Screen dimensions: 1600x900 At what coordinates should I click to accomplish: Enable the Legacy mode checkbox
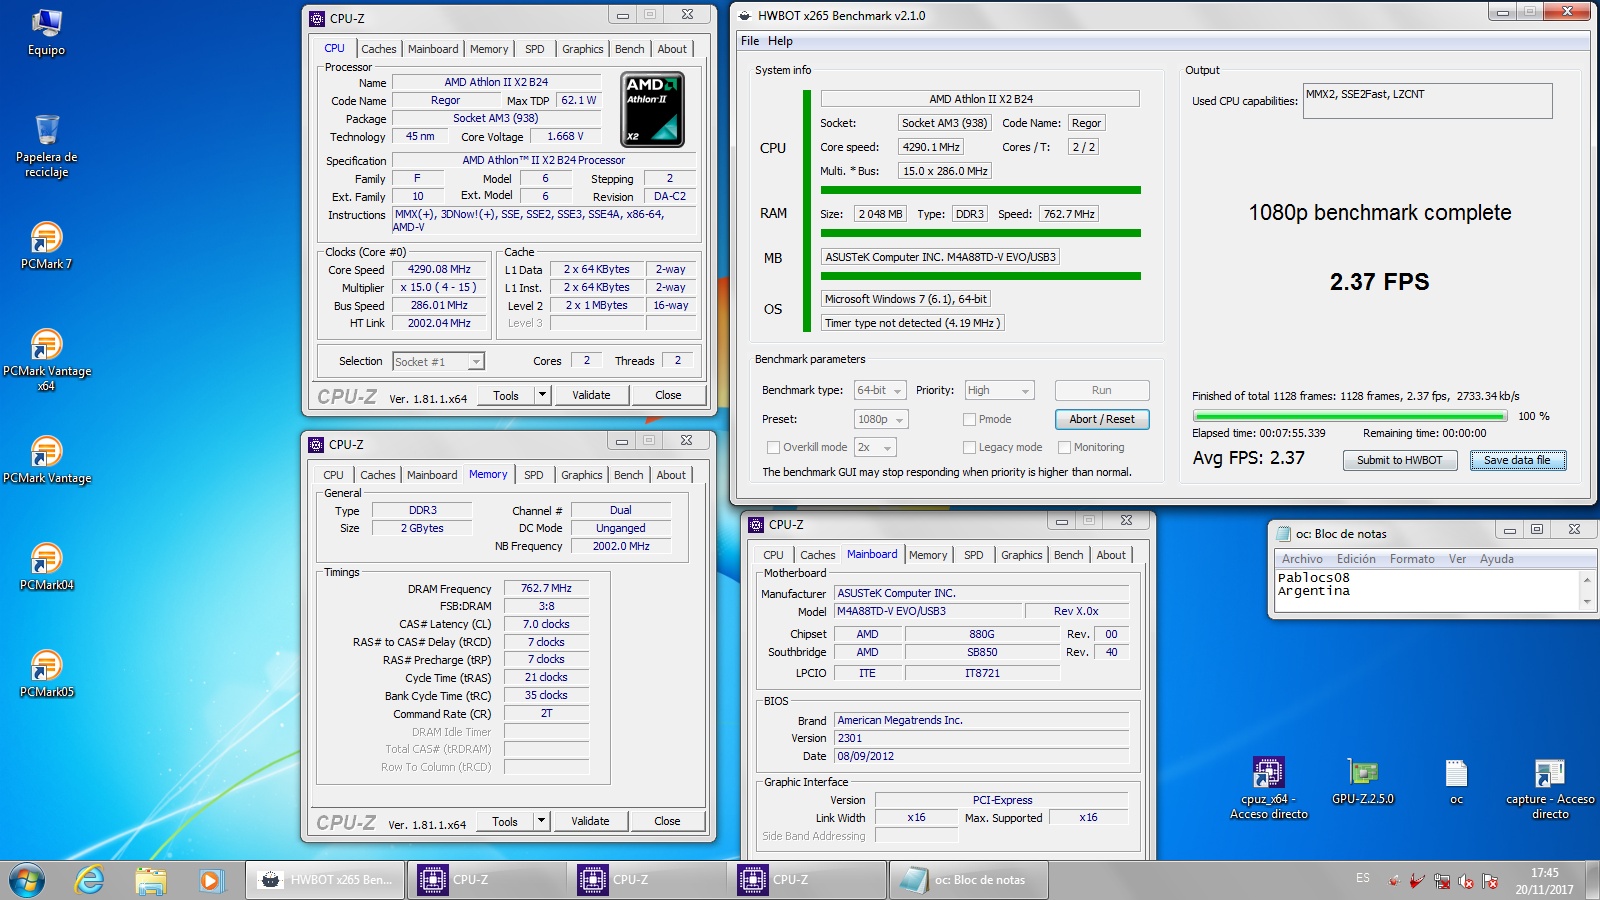(969, 447)
